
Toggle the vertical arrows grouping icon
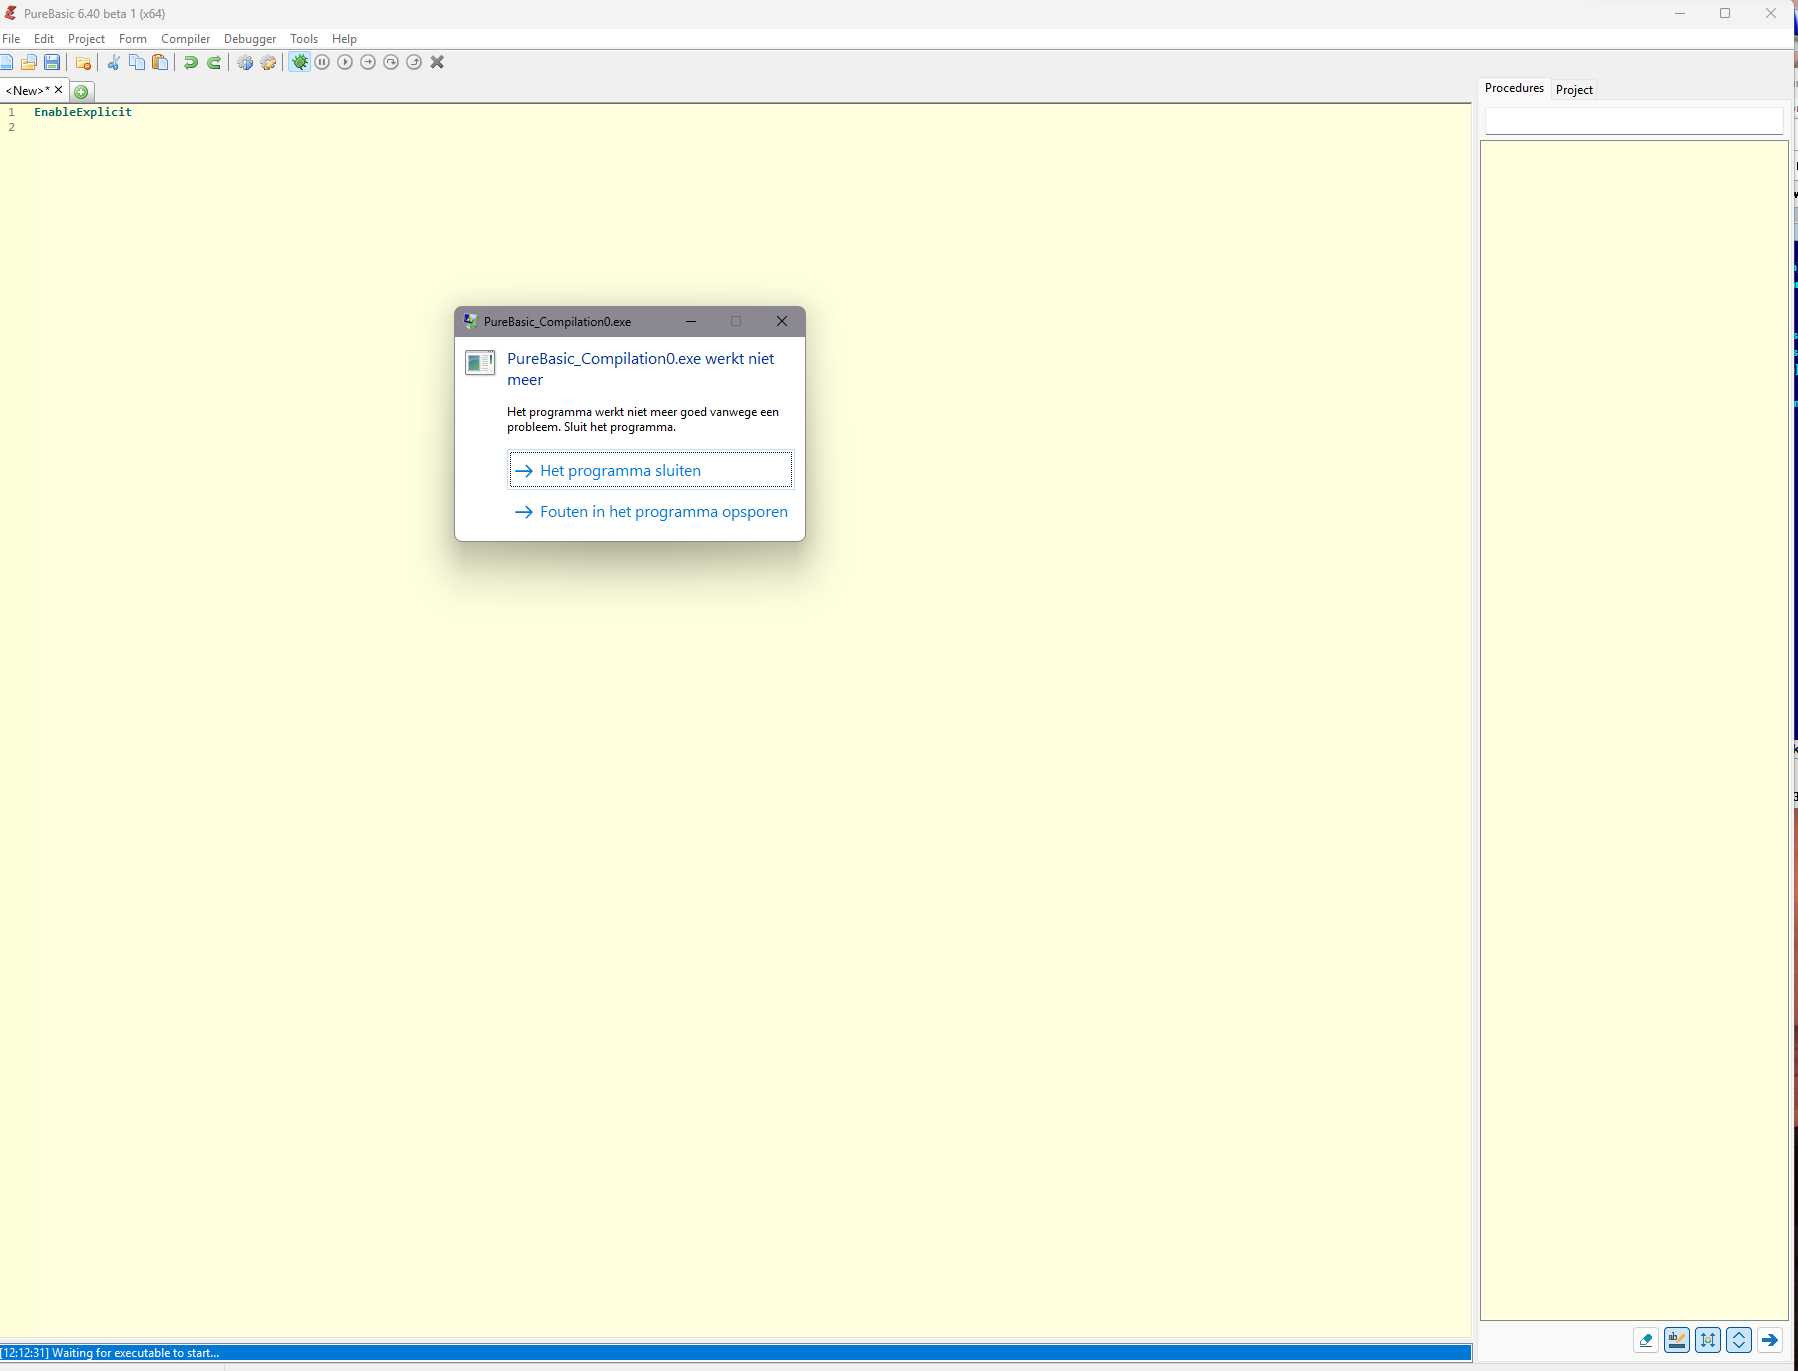(1708, 1340)
